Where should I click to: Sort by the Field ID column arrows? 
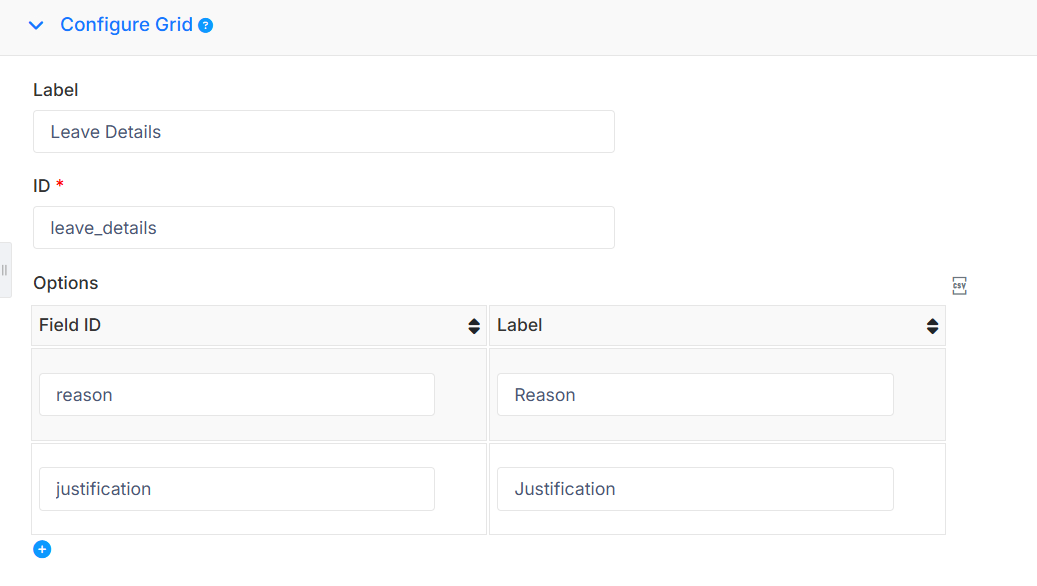pyautogui.click(x=474, y=326)
